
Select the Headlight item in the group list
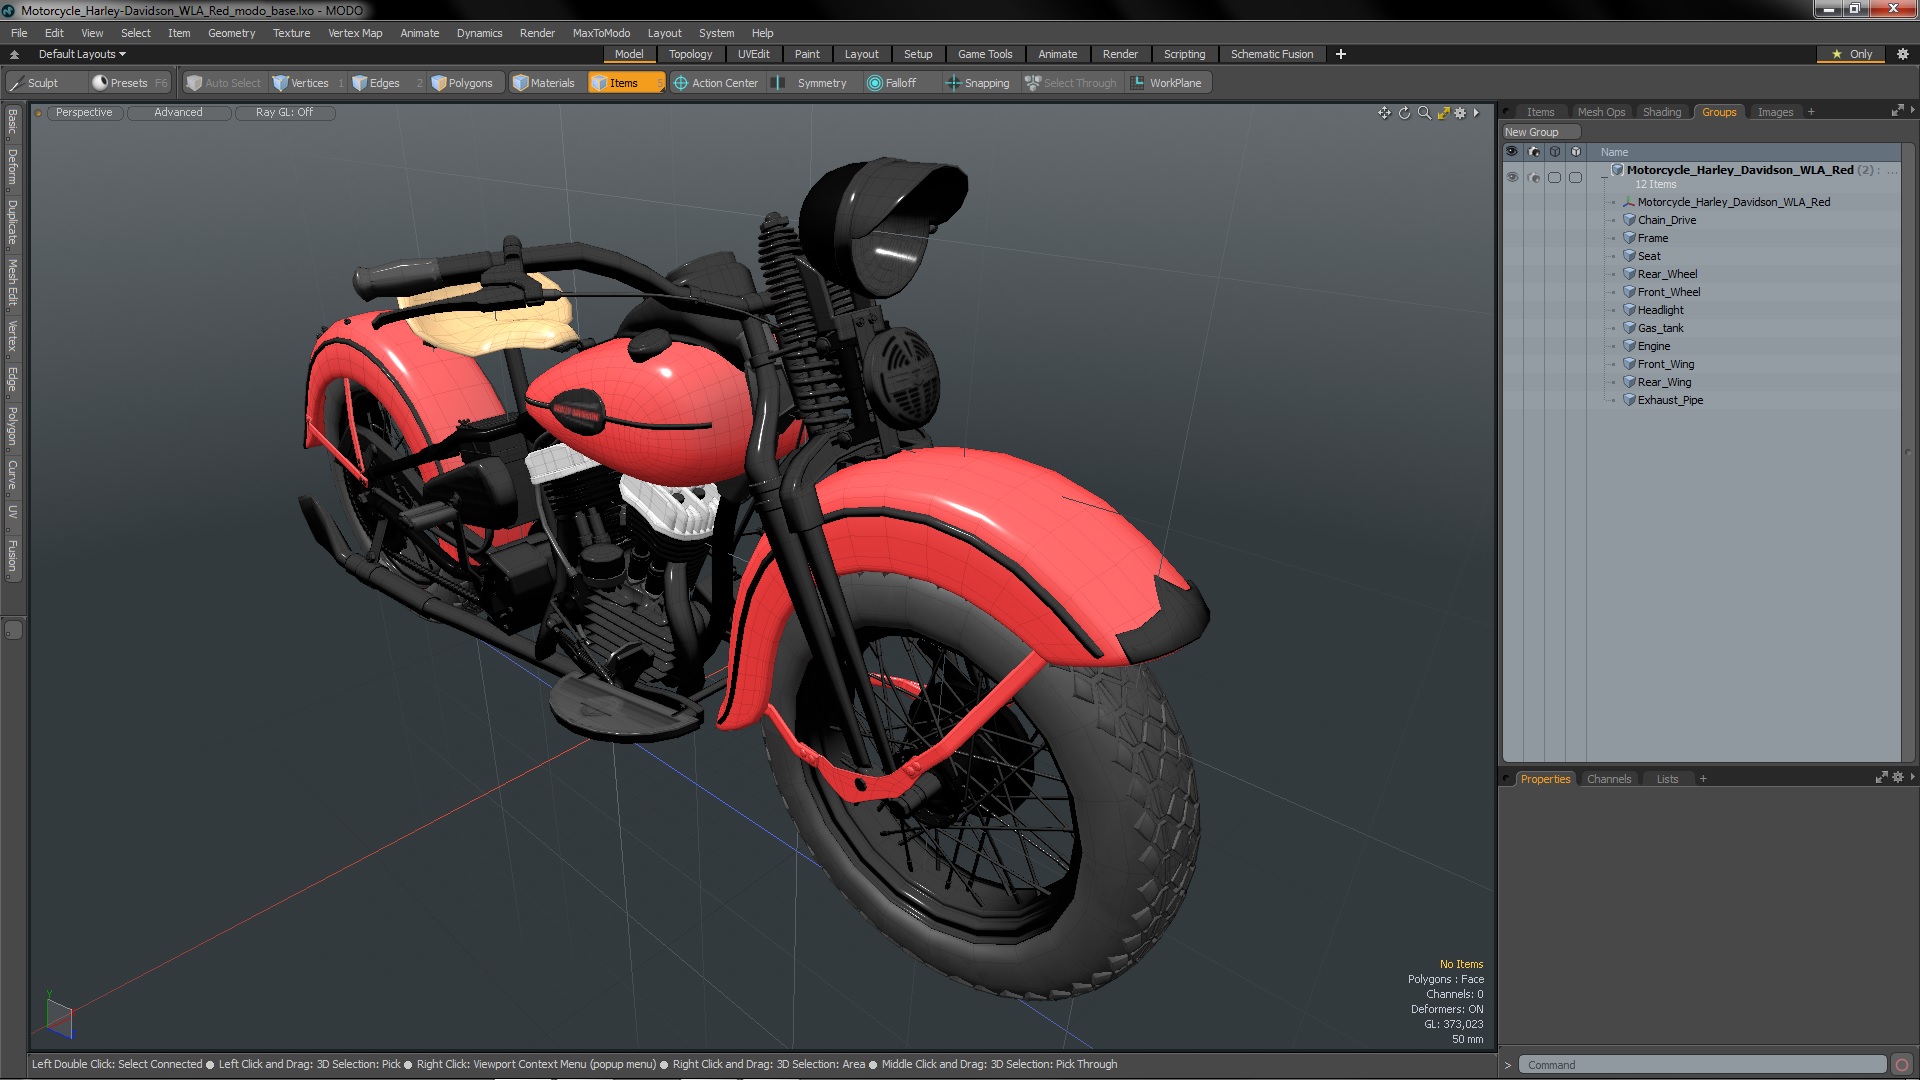tap(1660, 310)
